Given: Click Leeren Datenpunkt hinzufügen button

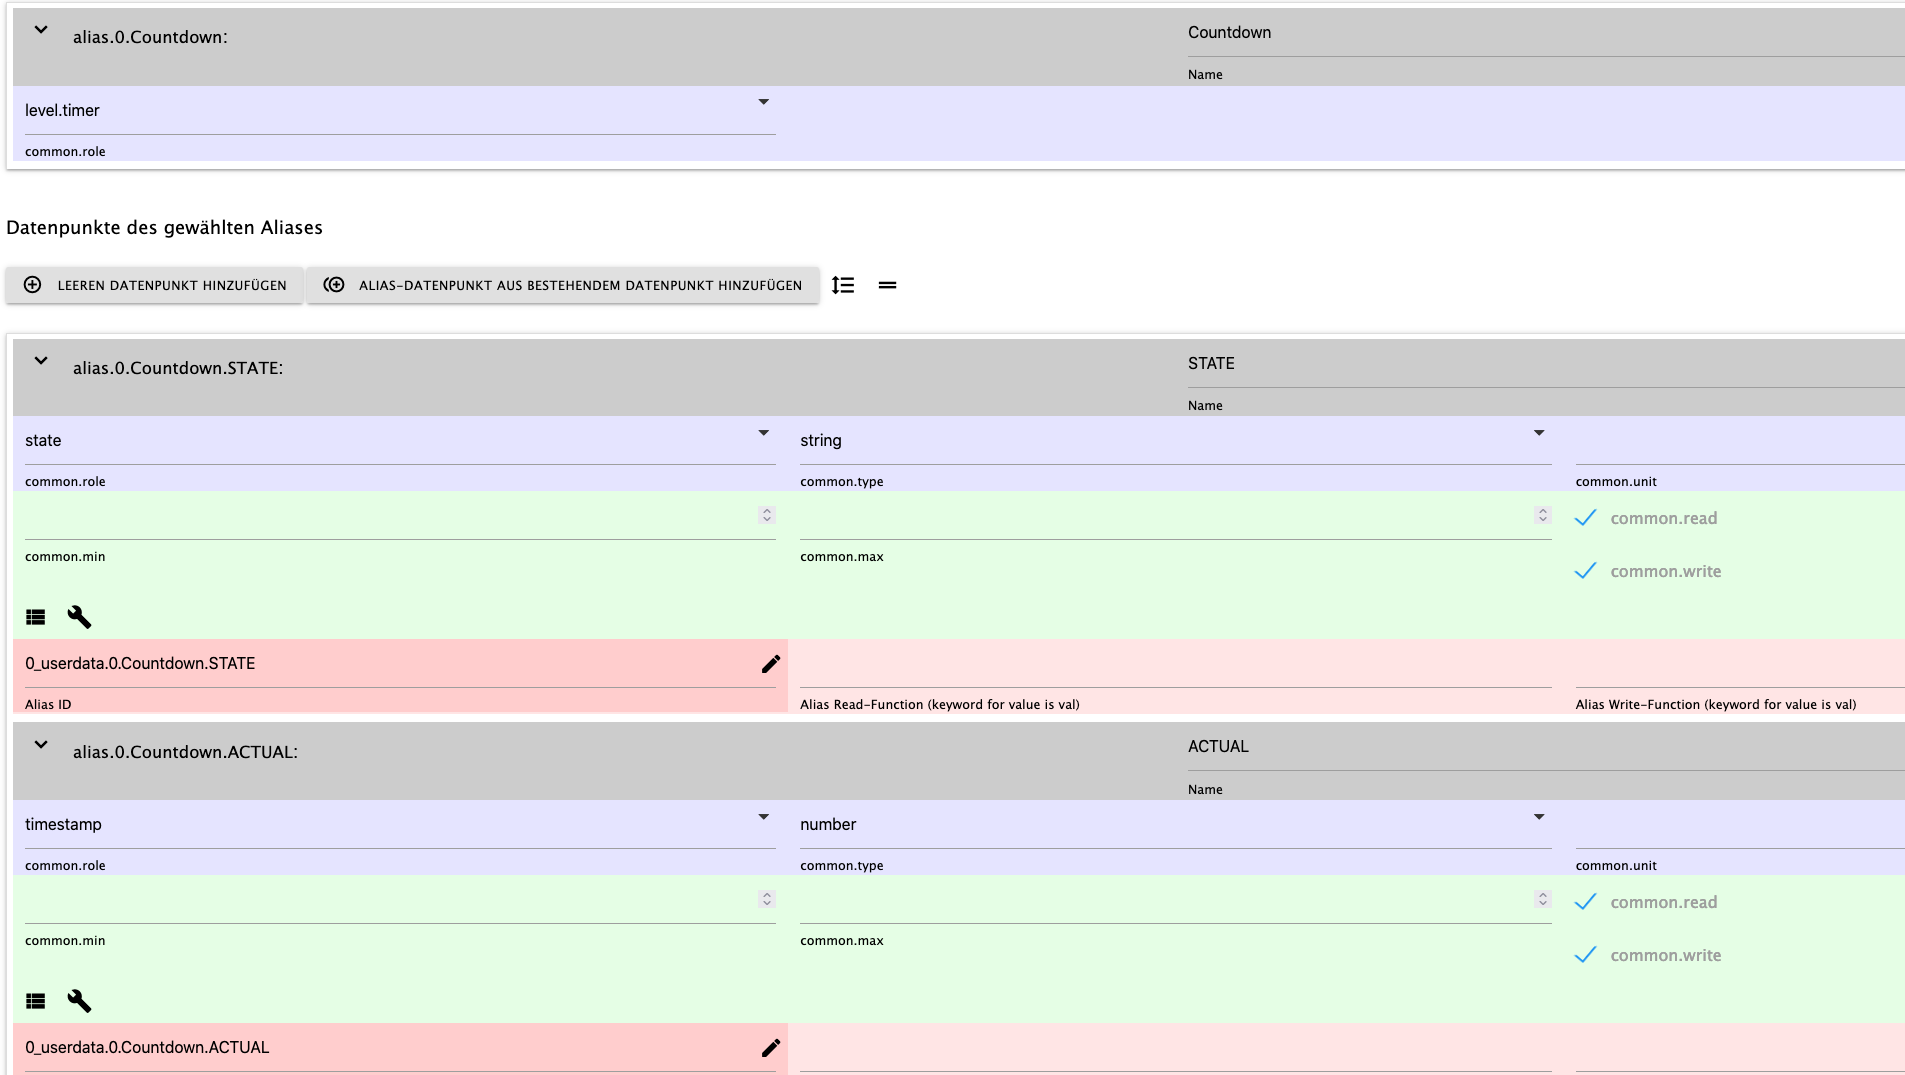Looking at the screenshot, I should pyautogui.click(x=154, y=285).
